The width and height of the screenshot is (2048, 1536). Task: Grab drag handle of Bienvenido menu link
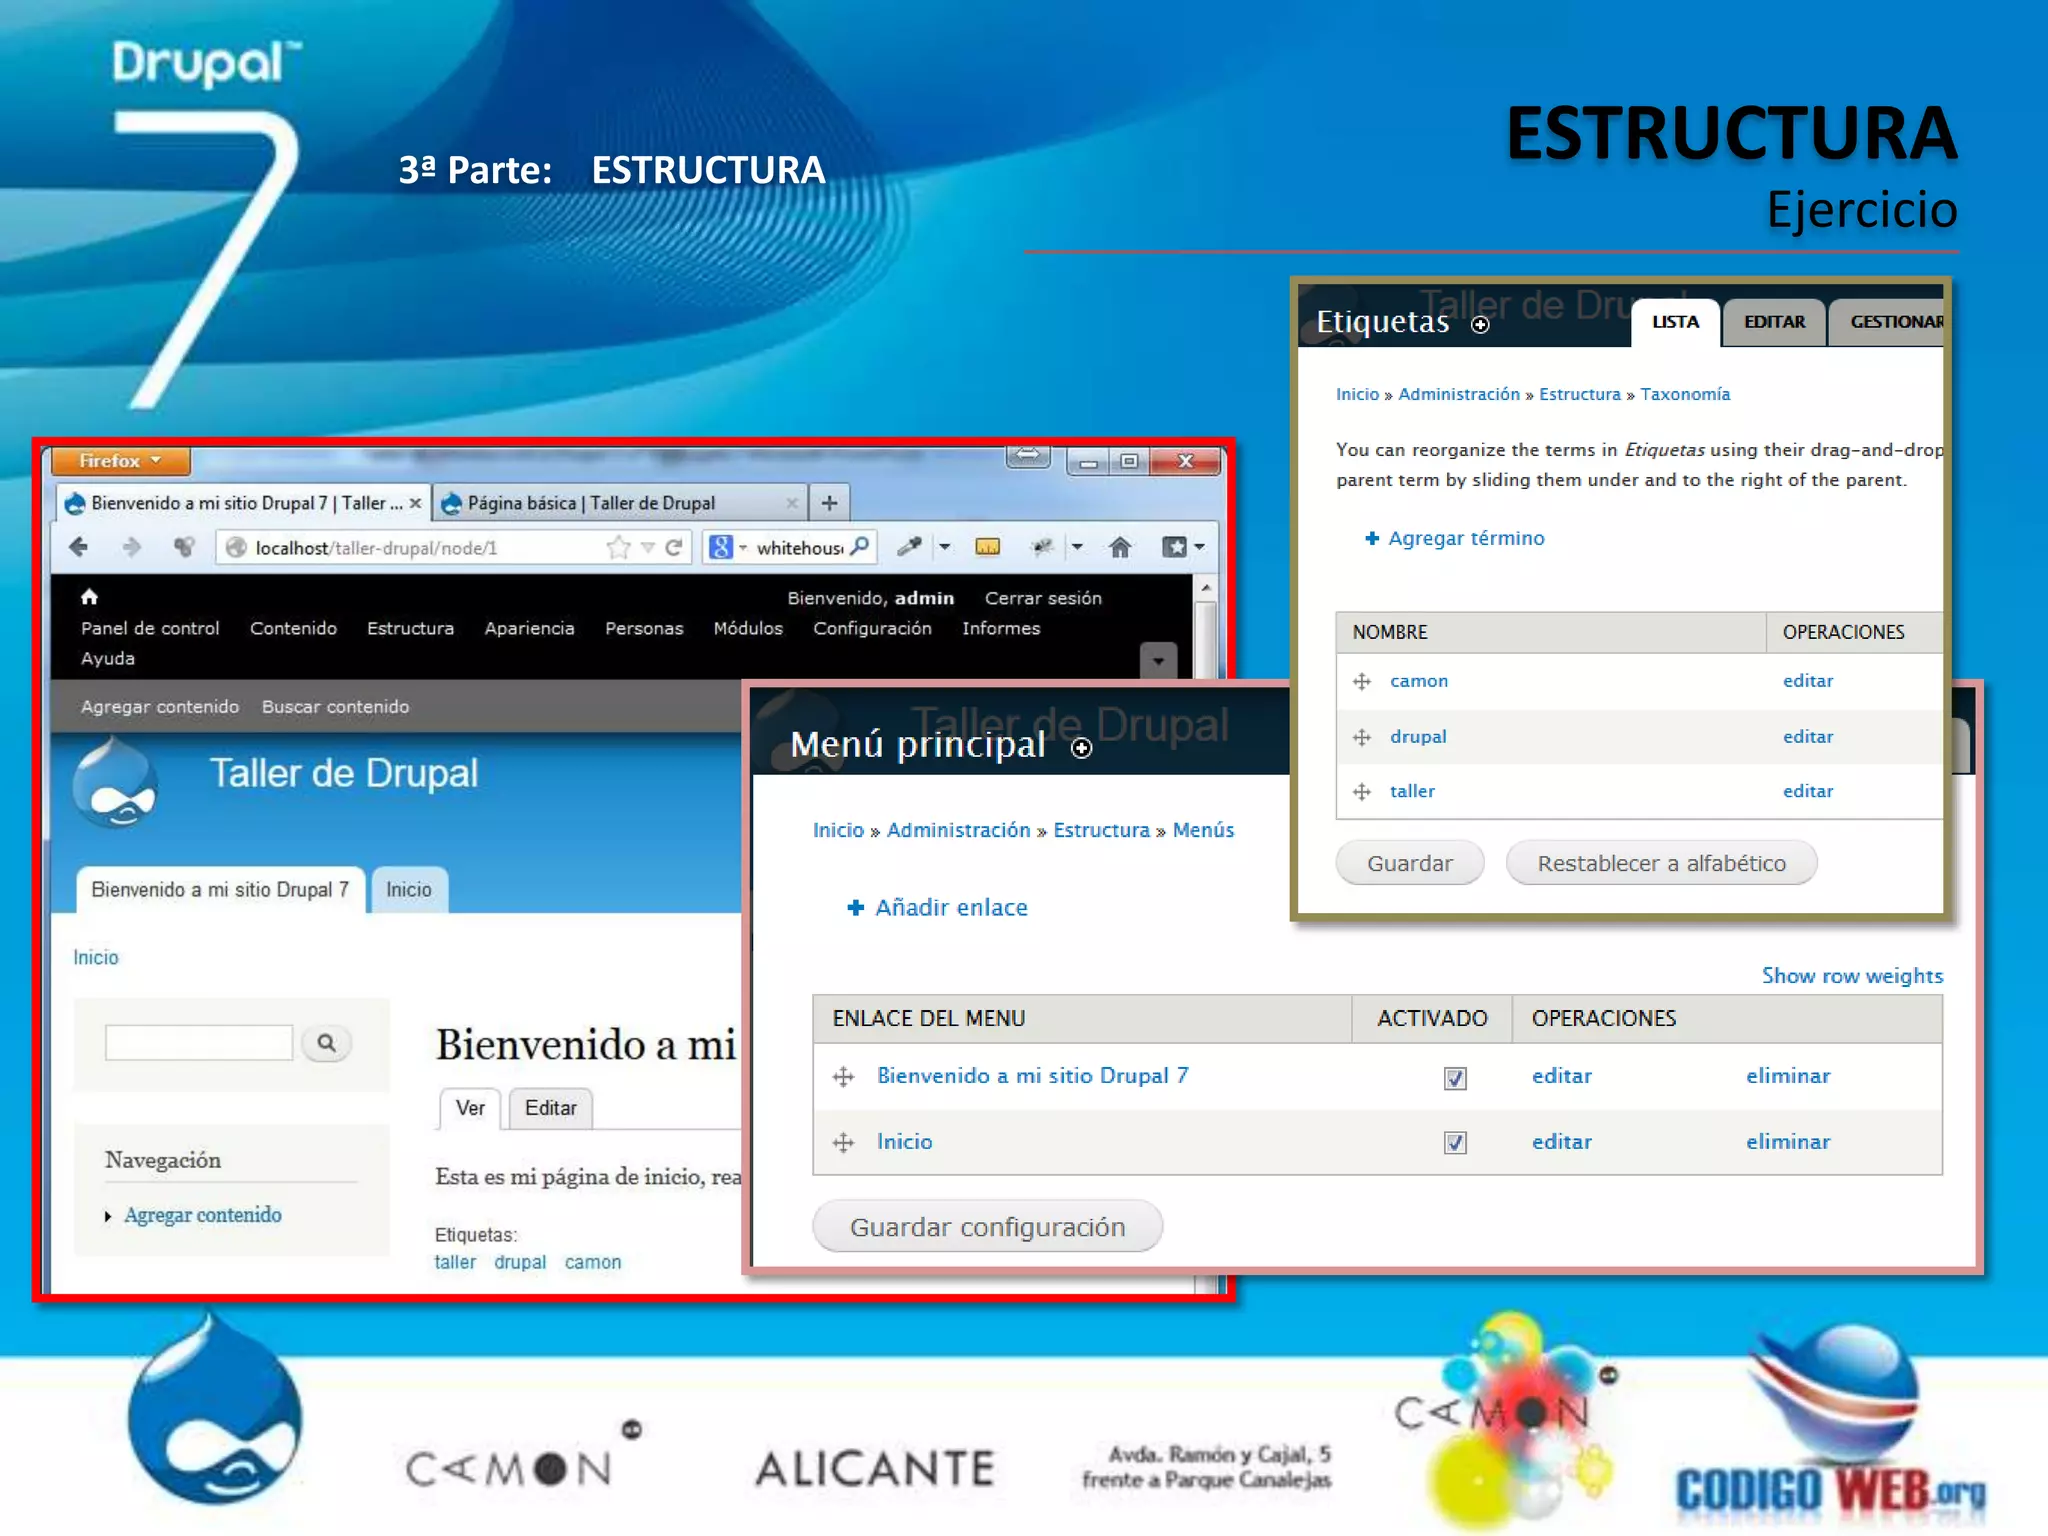coord(843,1077)
